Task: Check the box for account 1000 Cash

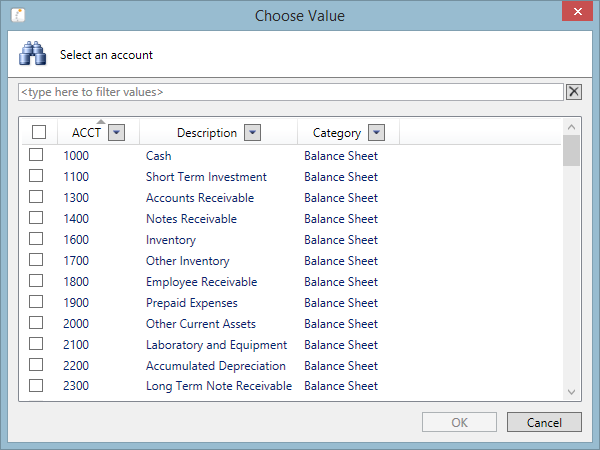Action: pyautogui.click(x=36, y=155)
